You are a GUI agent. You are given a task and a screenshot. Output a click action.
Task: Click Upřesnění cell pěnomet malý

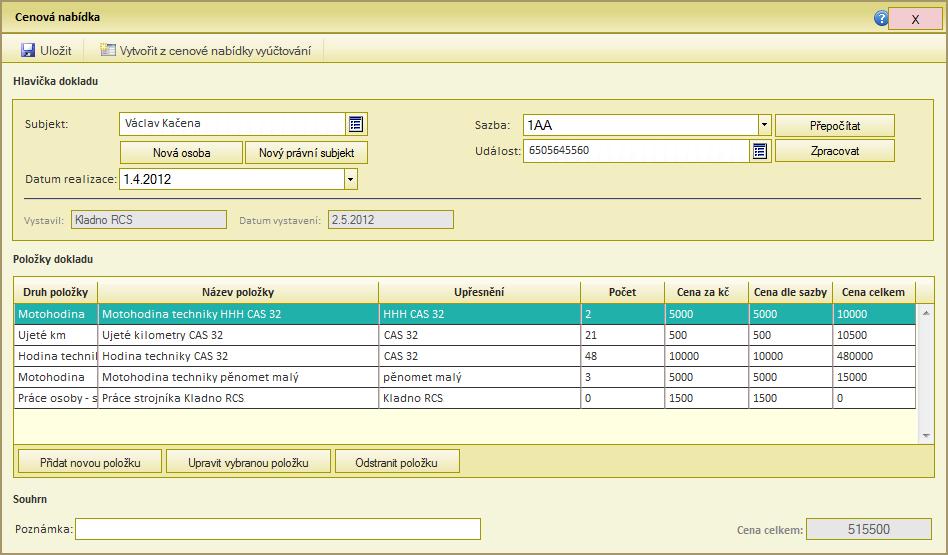click(479, 377)
